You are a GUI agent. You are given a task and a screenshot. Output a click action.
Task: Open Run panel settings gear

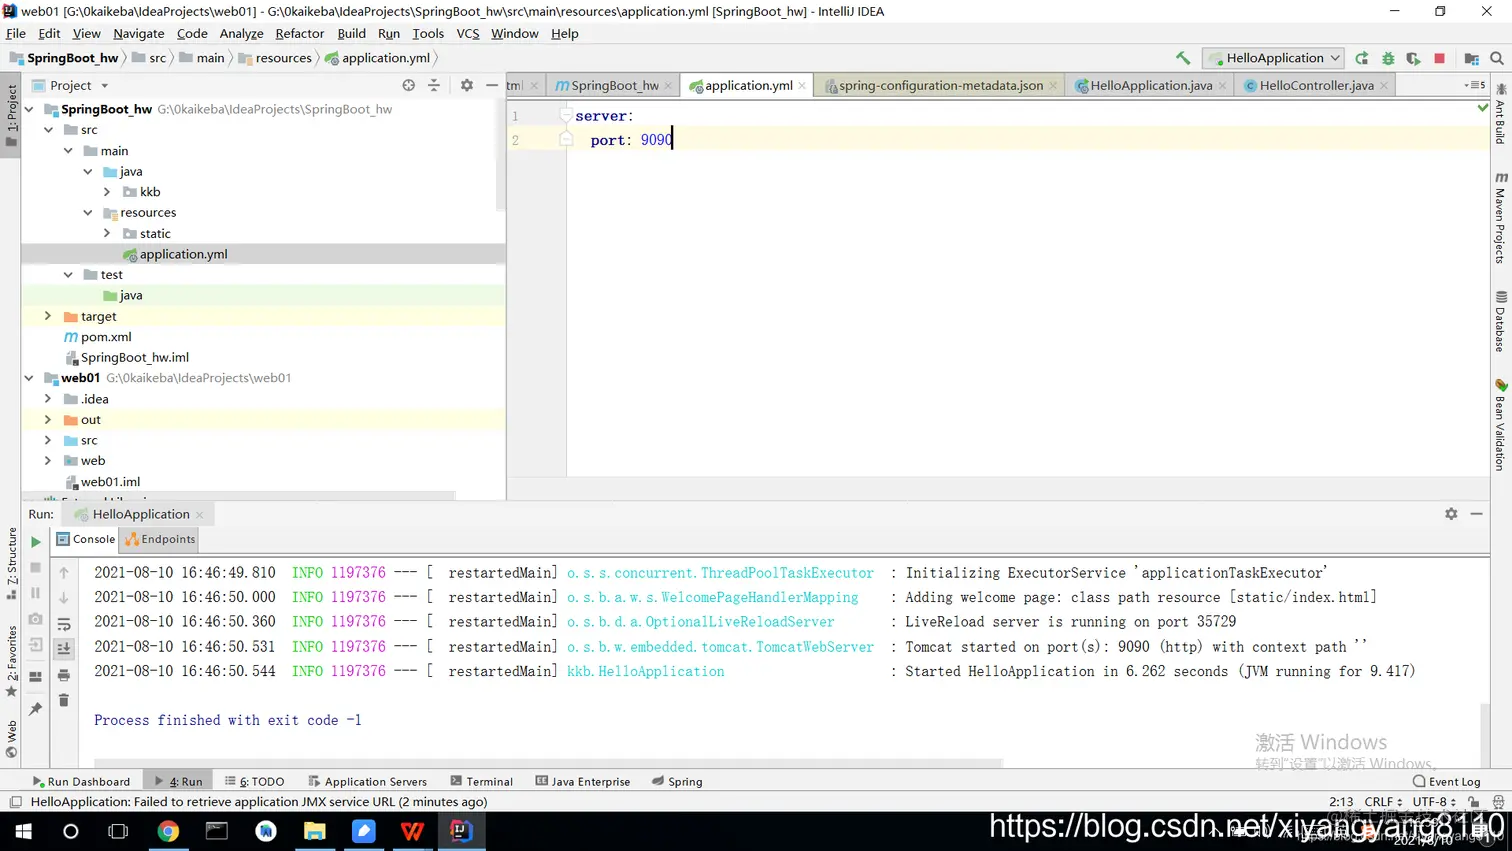(x=1451, y=514)
